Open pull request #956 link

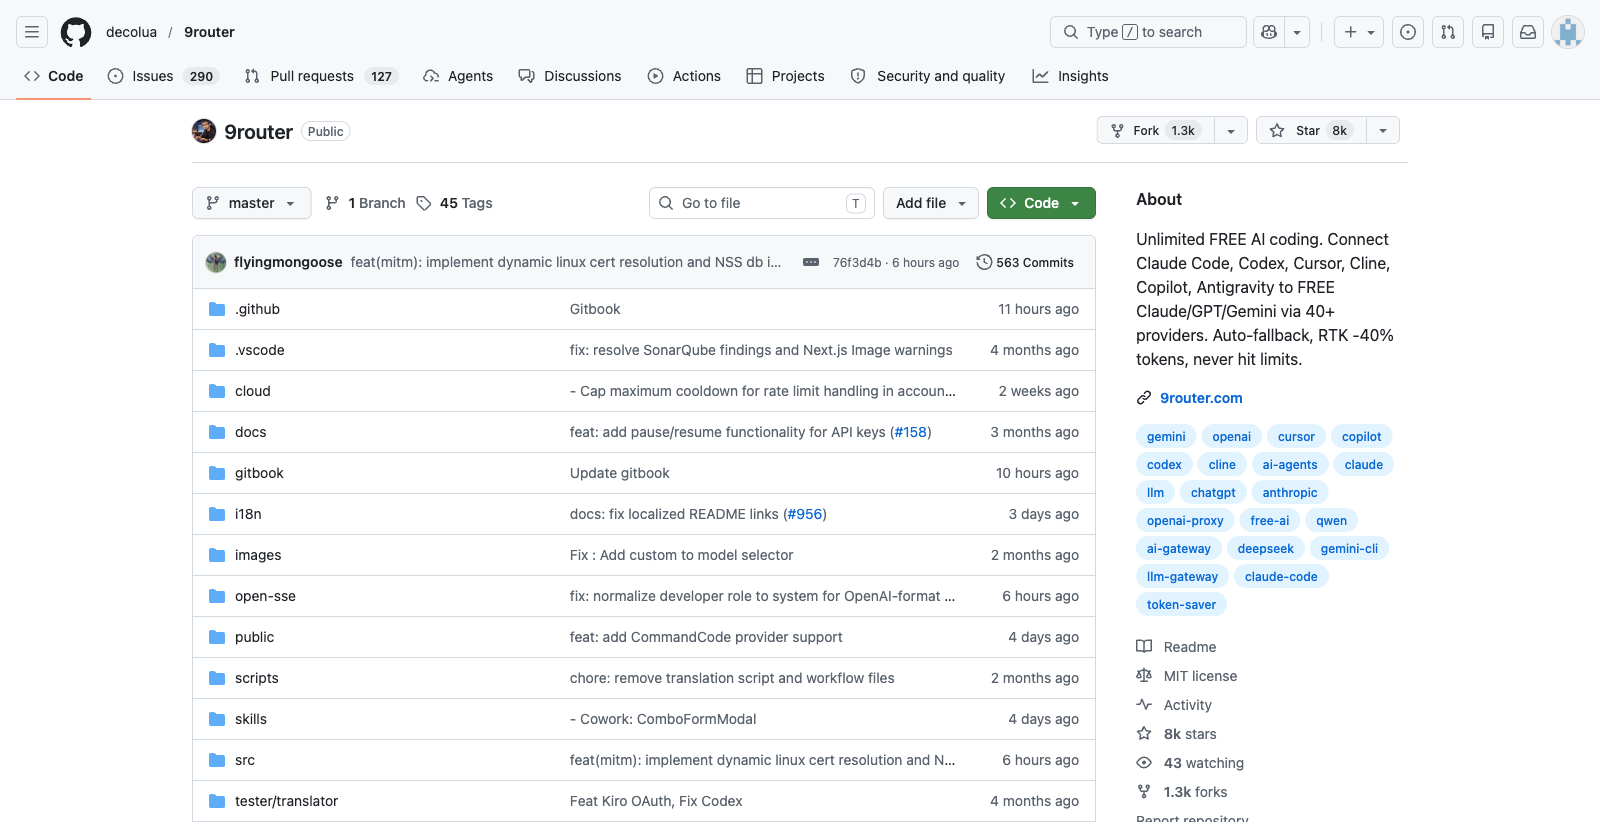tap(805, 514)
